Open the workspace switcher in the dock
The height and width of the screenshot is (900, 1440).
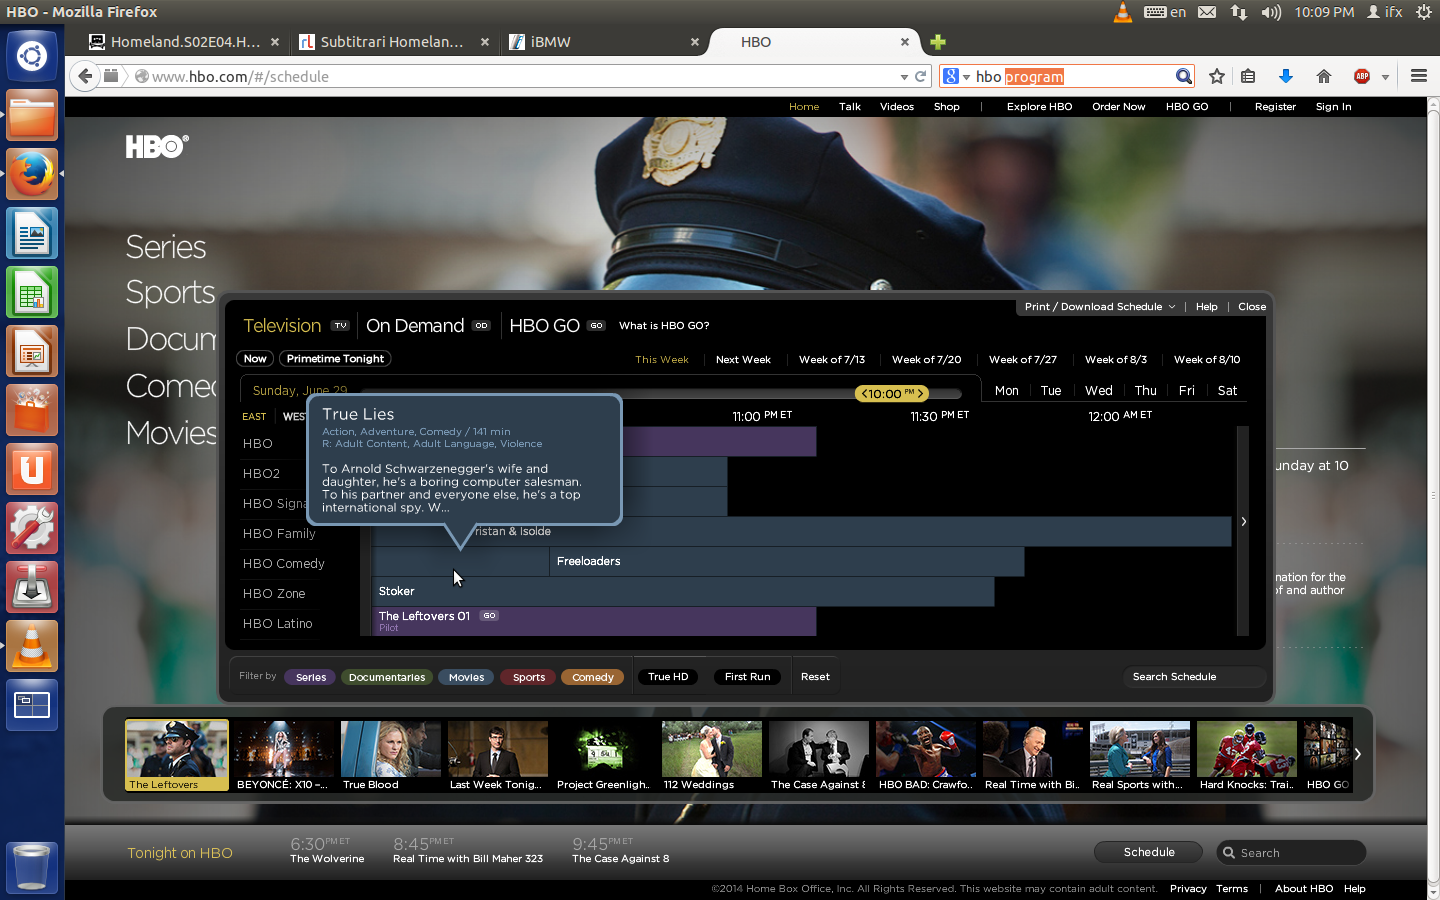tap(32, 706)
